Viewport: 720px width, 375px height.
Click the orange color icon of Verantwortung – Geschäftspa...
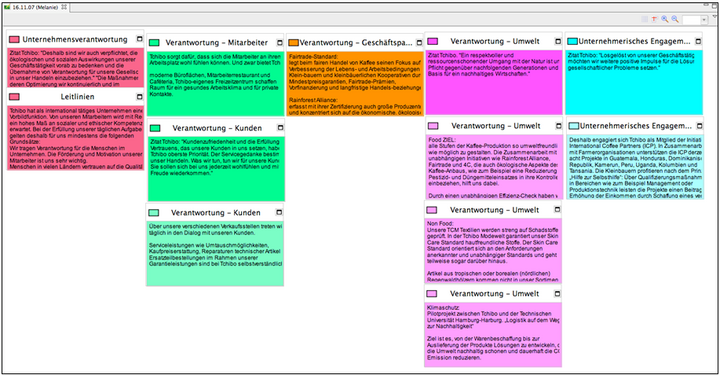tap(293, 43)
